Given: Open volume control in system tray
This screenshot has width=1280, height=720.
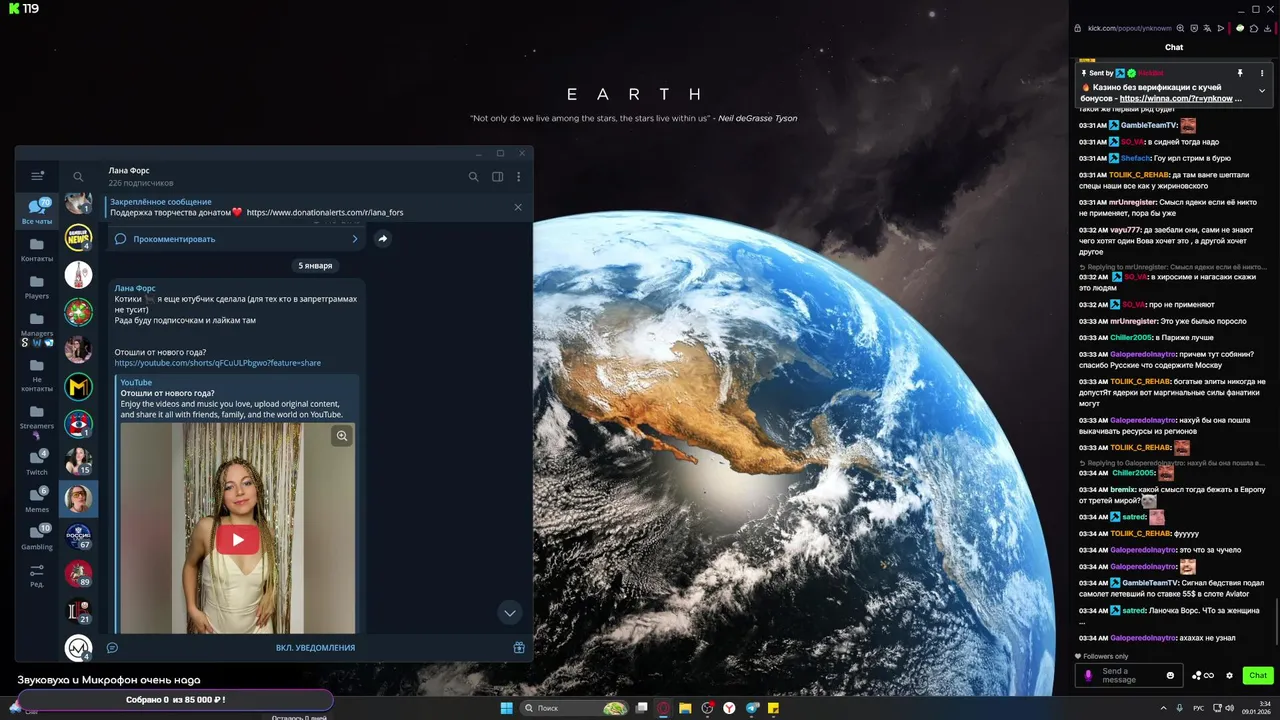Looking at the screenshot, I should (x=1229, y=708).
